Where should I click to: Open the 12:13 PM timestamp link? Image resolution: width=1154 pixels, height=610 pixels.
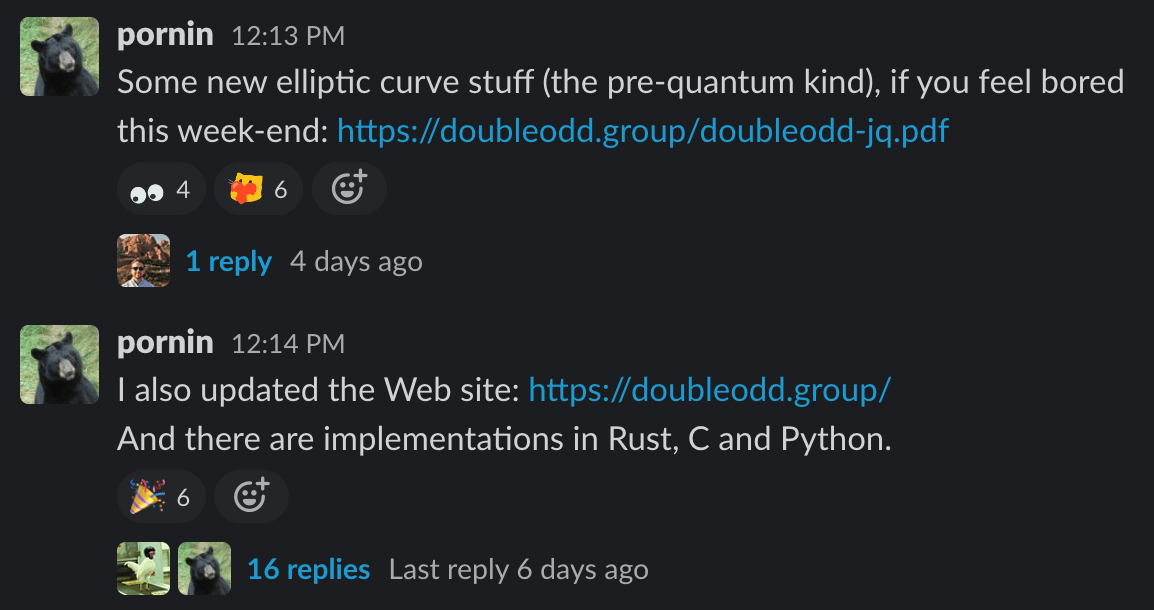288,36
